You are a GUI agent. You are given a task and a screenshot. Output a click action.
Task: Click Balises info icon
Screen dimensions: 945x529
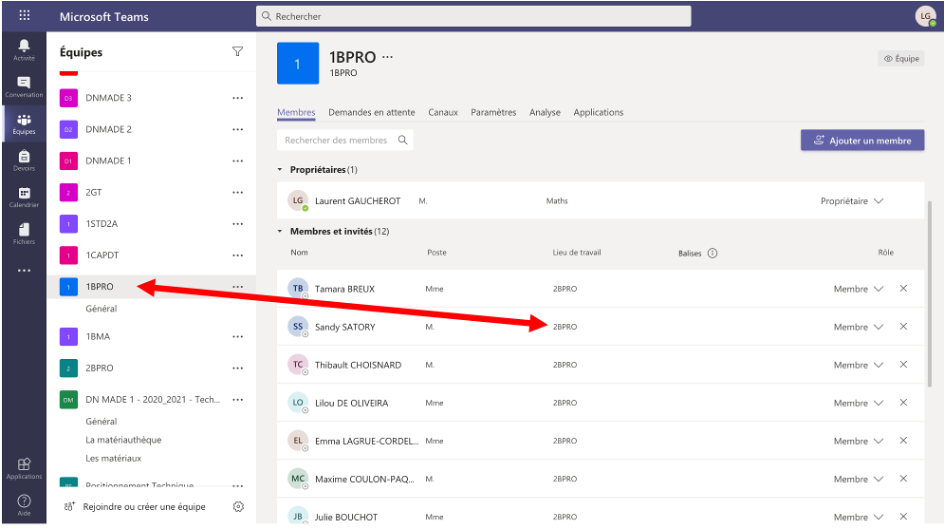(712, 253)
